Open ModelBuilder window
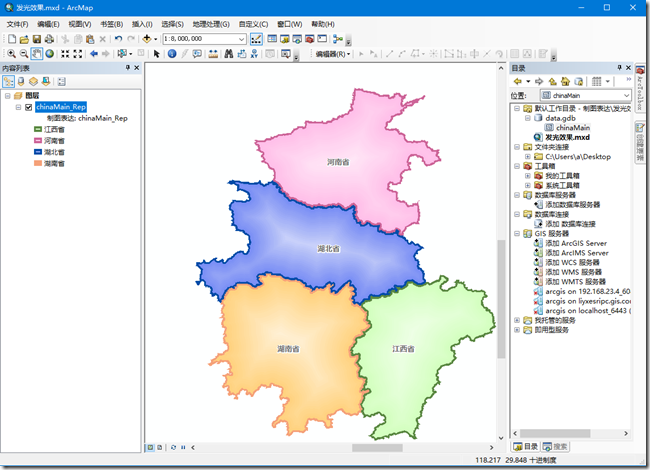650x470 pixels. coord(338,39)
